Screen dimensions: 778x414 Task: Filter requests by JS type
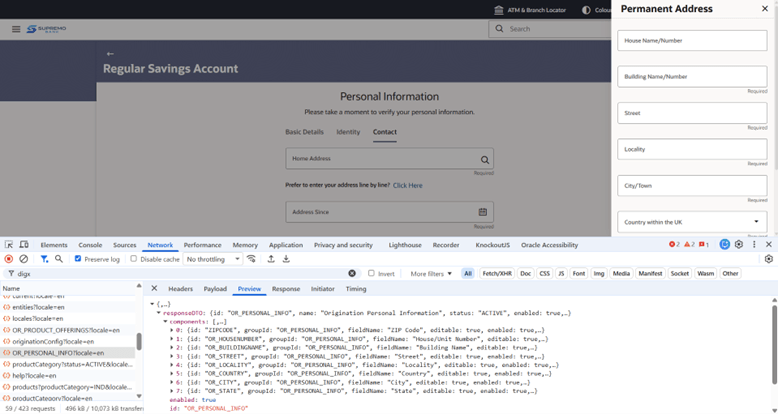(561, 274)
